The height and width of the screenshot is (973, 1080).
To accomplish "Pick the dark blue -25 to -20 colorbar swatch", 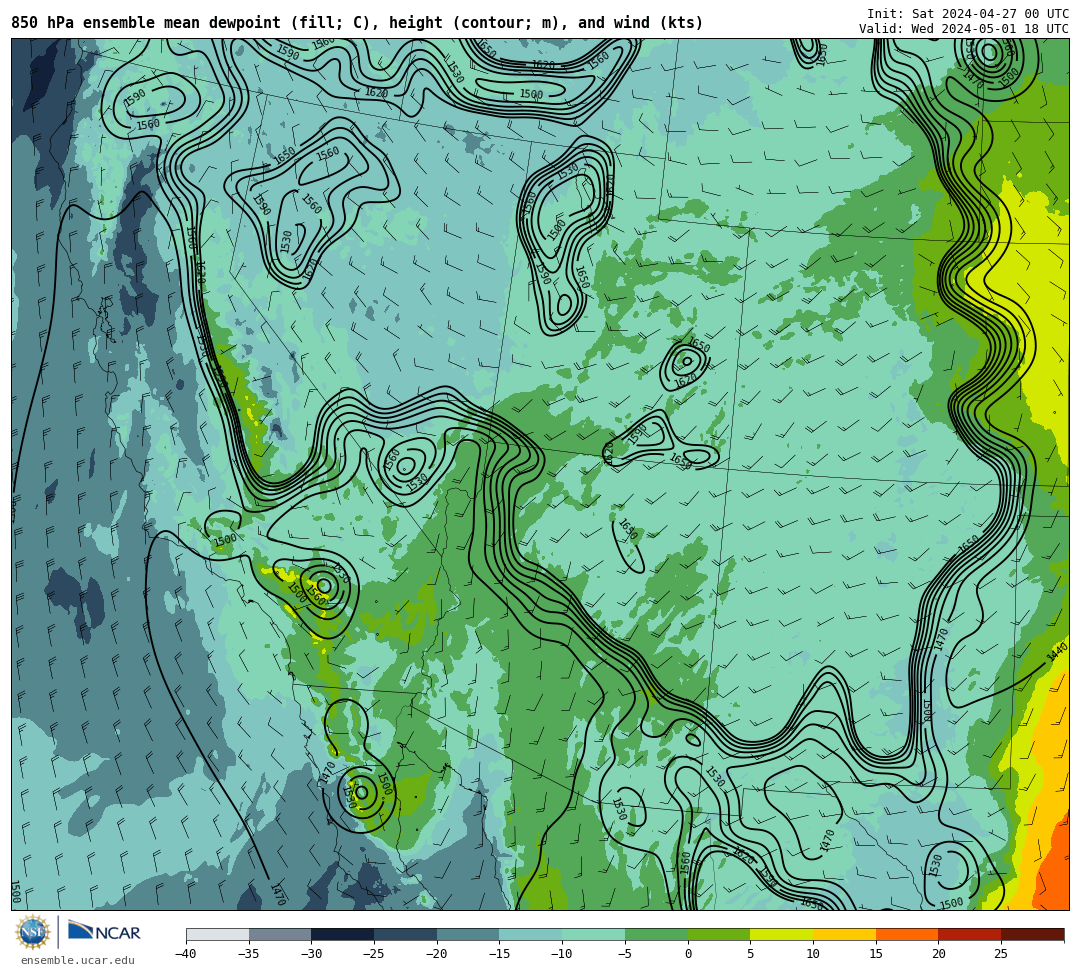I will tap(406, 934).
